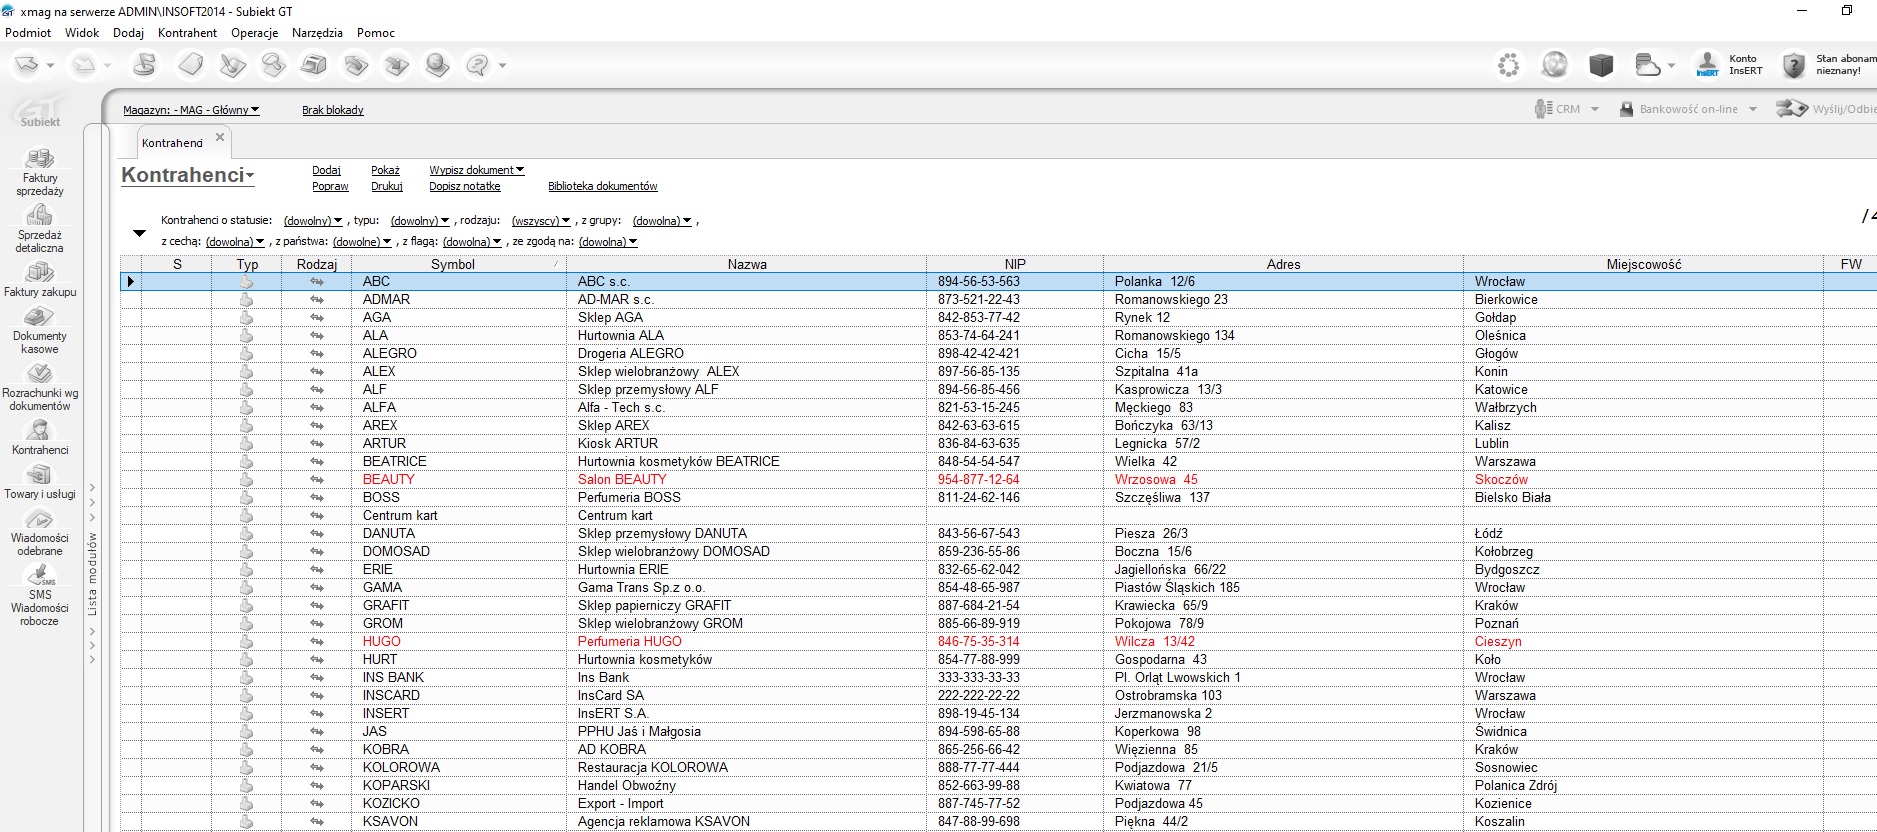1877x832 pixels.
Task: Collapse the filter panel triangle
Action: [x=139, y=233]
